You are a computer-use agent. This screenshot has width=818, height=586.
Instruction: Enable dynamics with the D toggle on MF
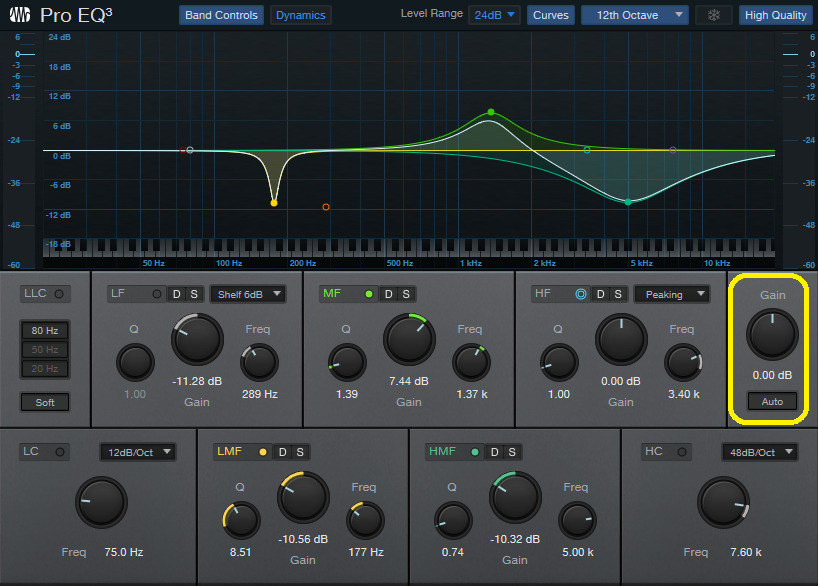click(386, 294)
